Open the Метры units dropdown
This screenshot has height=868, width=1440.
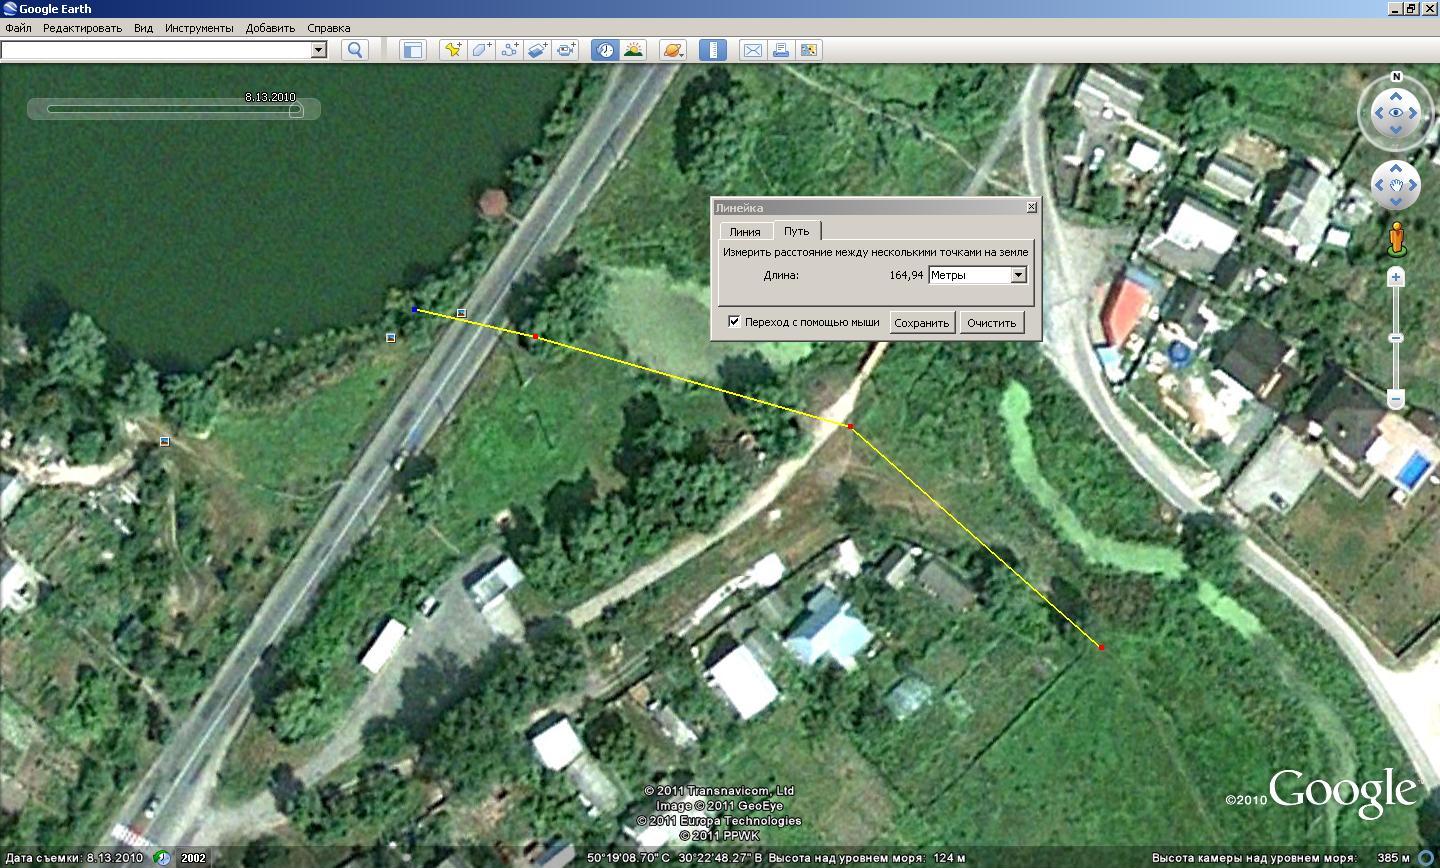978,275
